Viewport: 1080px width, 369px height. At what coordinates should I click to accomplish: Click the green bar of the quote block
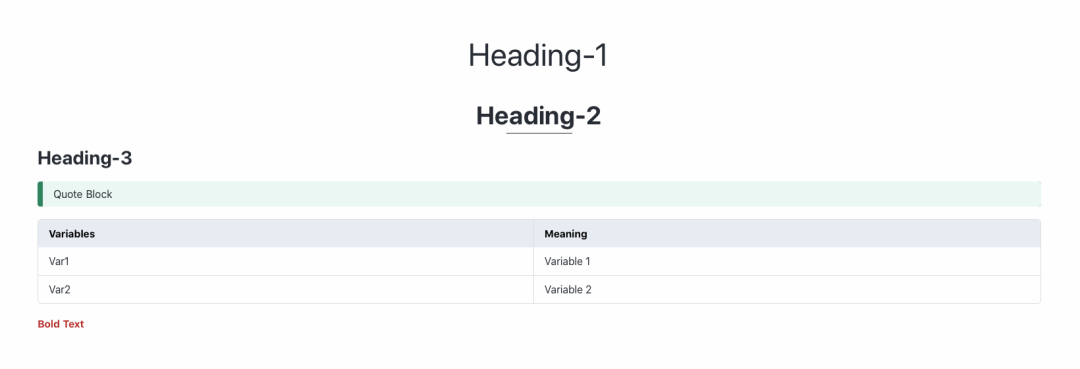(40, 194)
